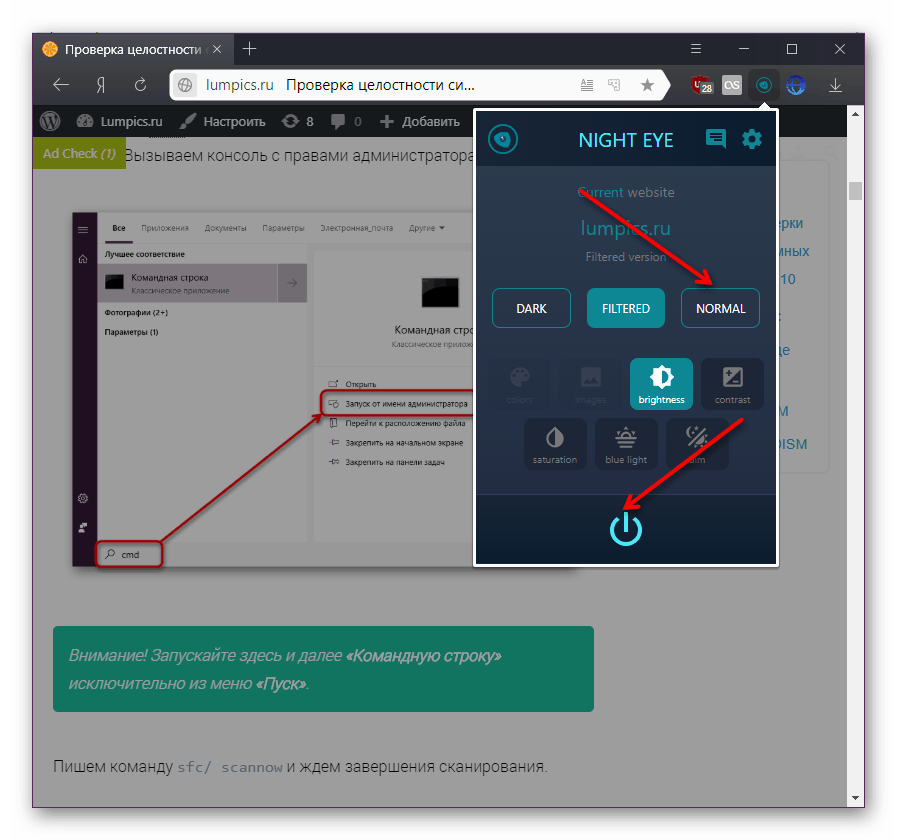Open a new tab with the plus button
The image size is (897, 840).
point(249,49)
